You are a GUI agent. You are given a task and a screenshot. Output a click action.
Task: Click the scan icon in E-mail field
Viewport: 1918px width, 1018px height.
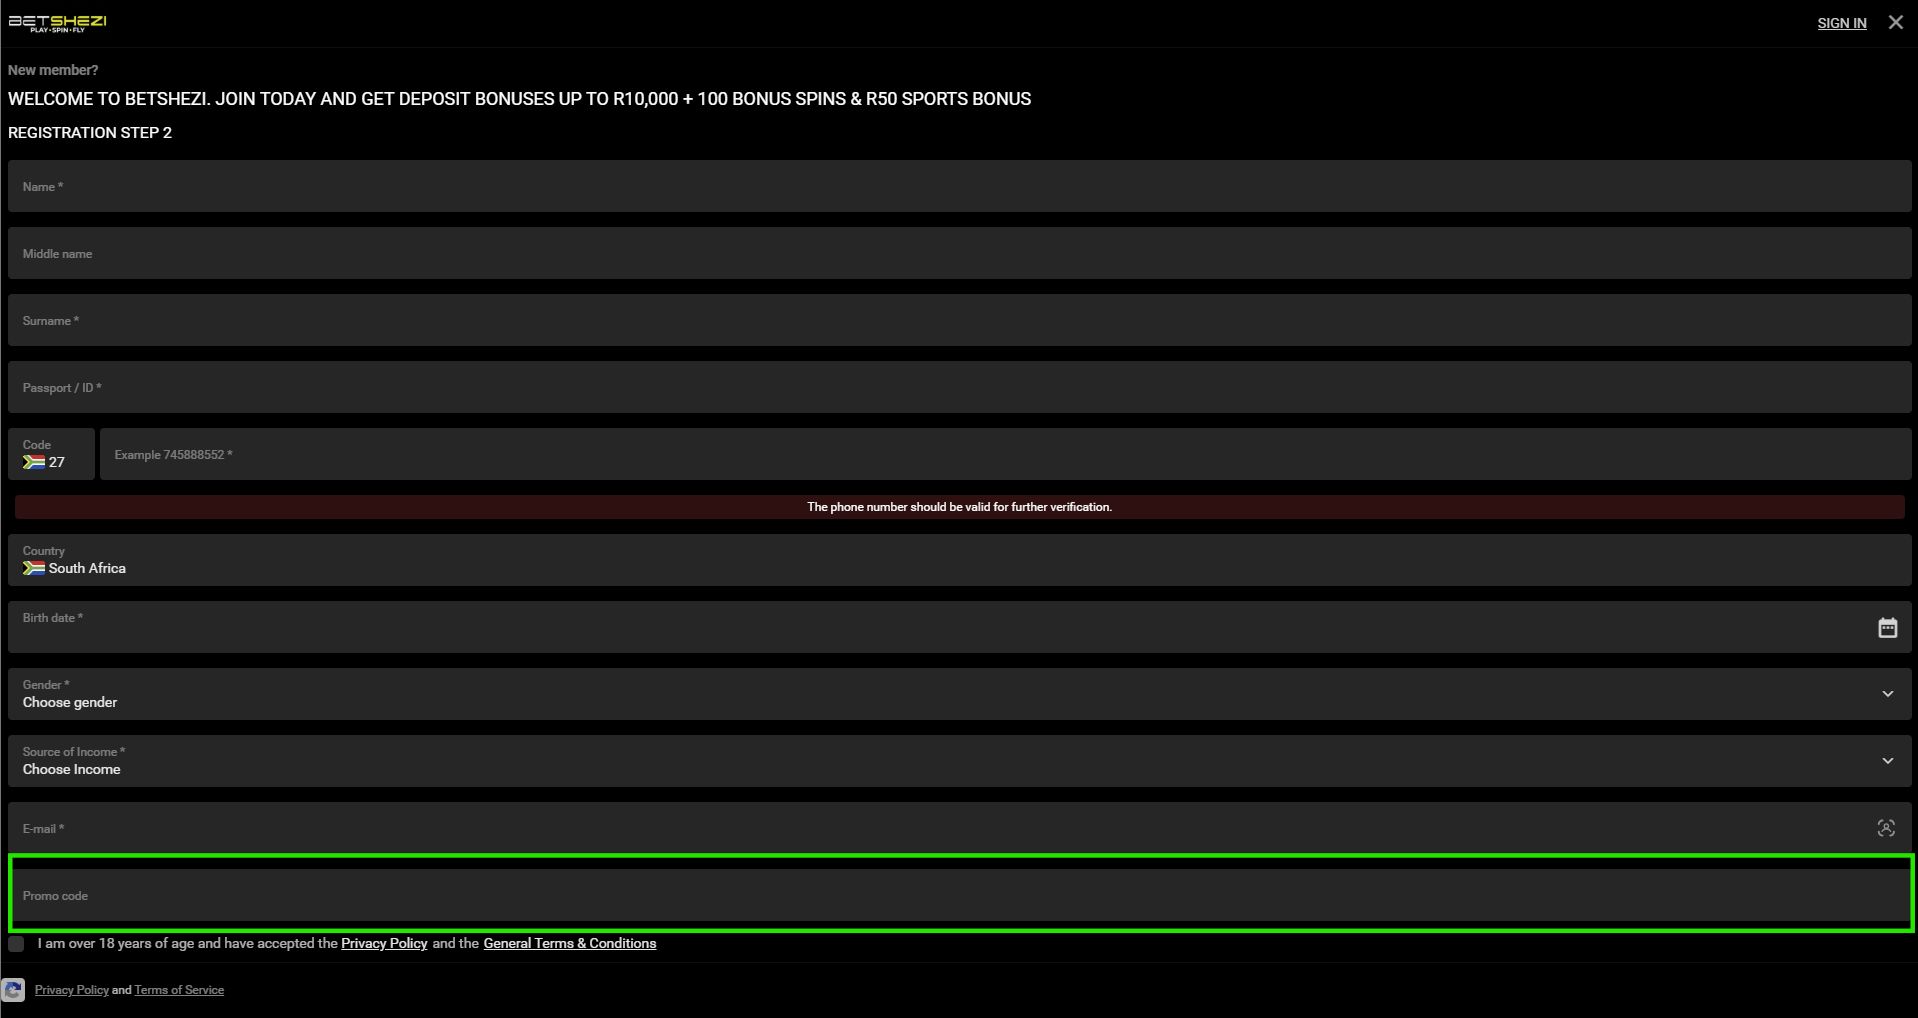(1885, 828)
